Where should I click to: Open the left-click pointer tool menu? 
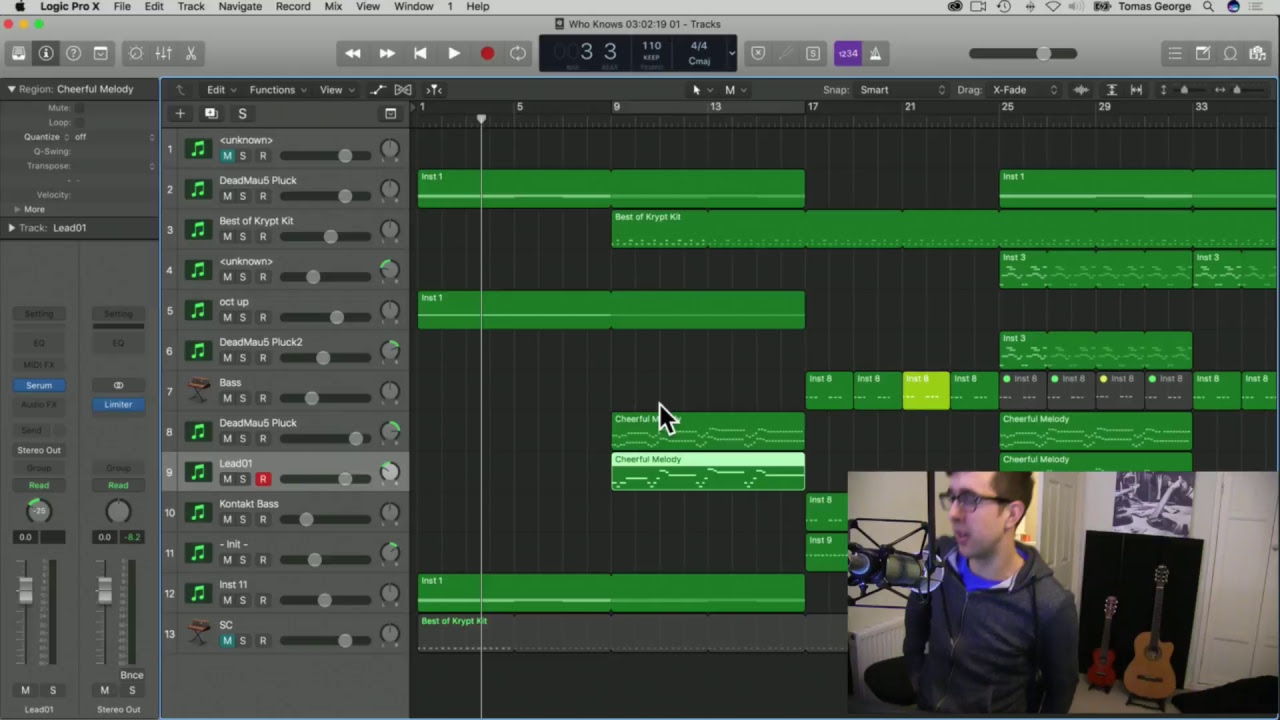click(702, 89)
